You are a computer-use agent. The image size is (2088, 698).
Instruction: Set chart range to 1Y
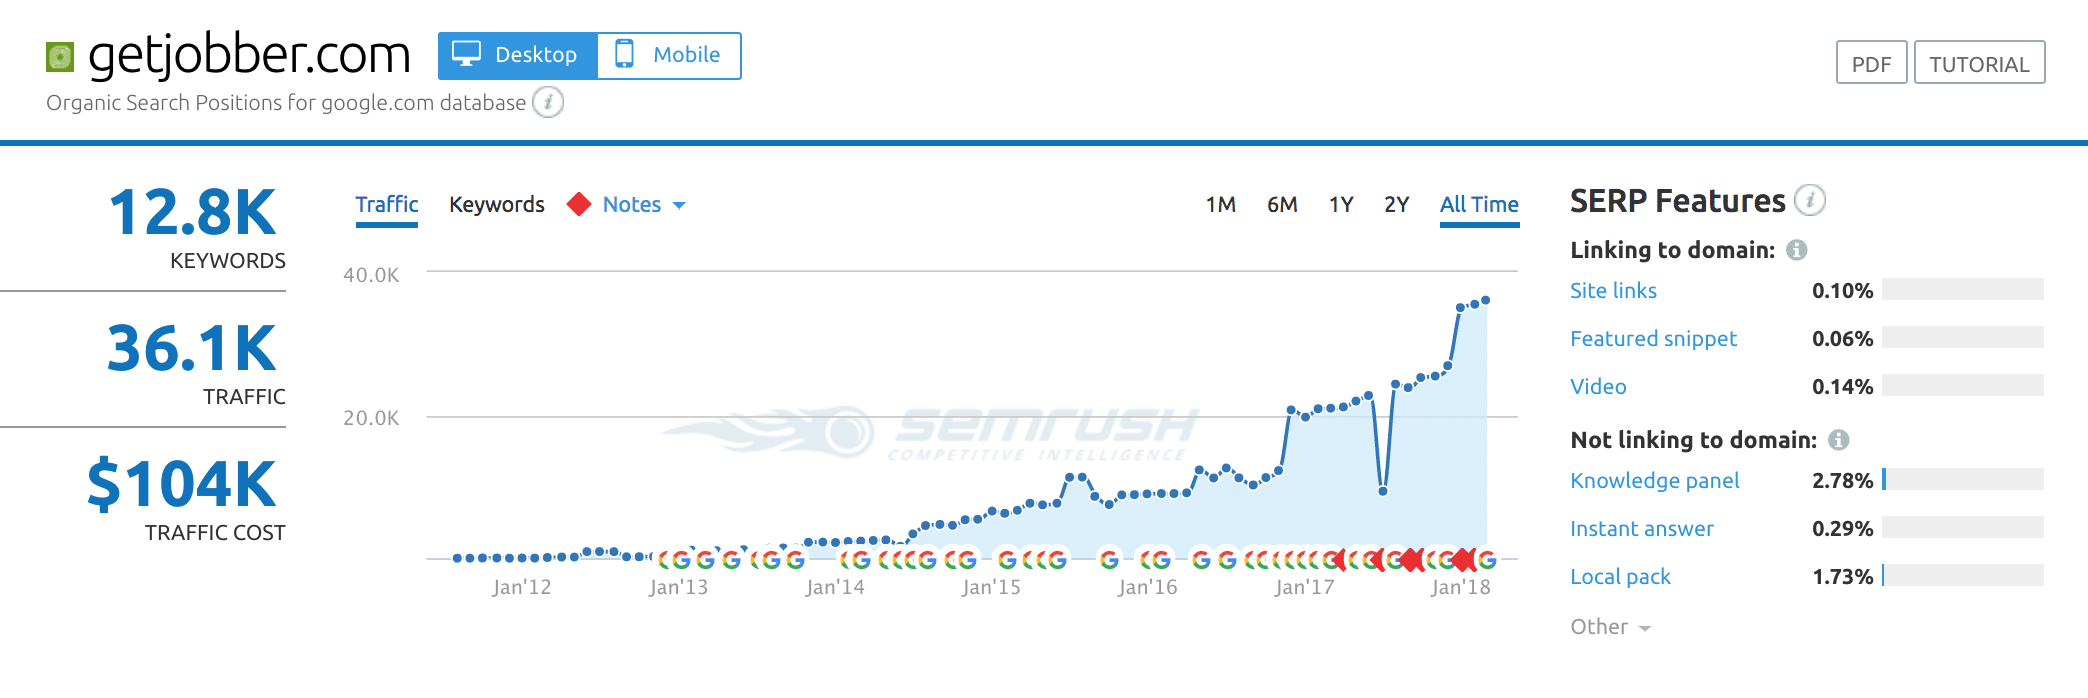[x=1341, y=205]
